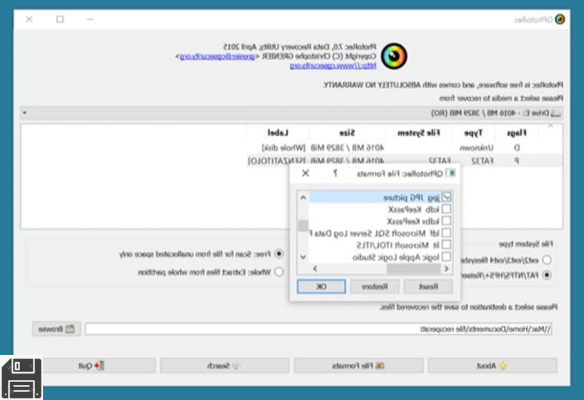Screen dimensions: 584x400
Task: Enable the kdb KeePassX checkbox
Action: click(446, 209)
